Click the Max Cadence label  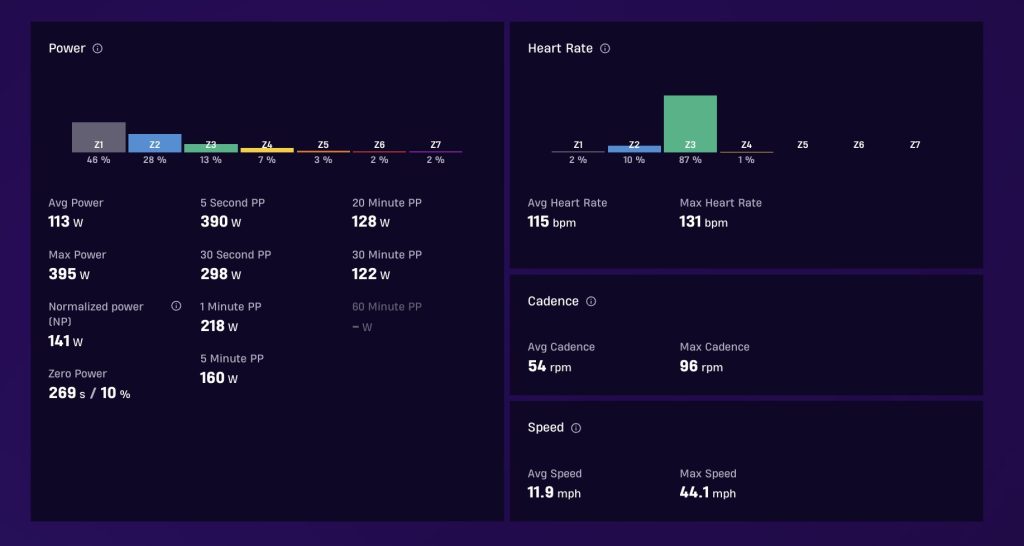tap(714, 347)
